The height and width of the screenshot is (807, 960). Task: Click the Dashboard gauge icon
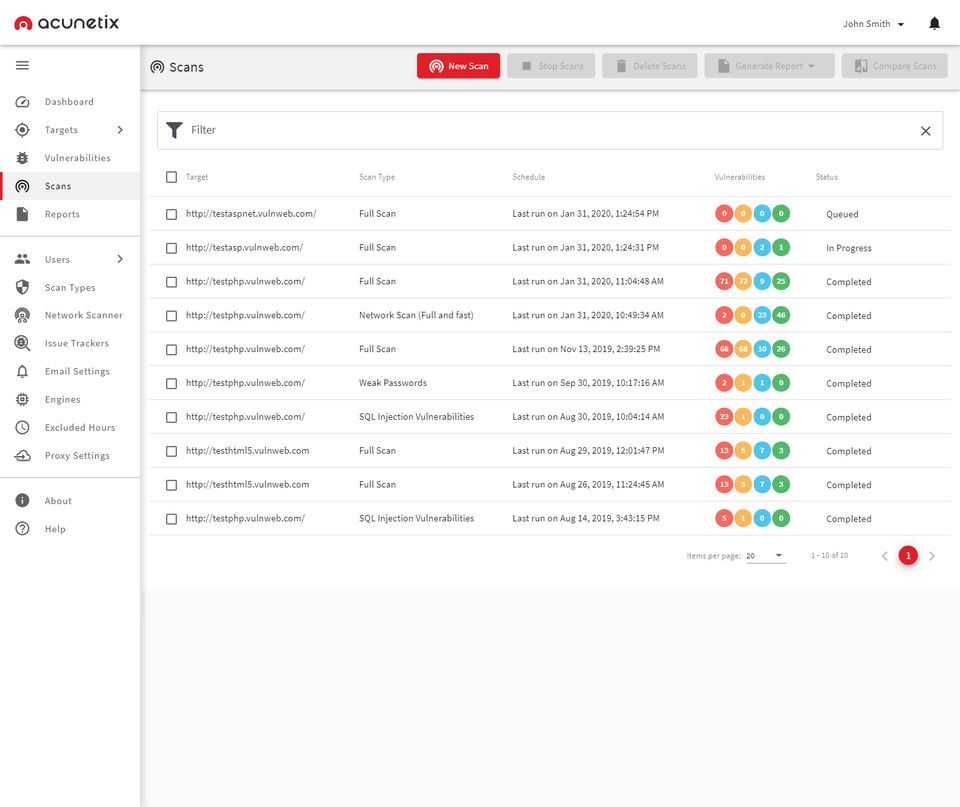pyautogui.click(x=22, y=102)
